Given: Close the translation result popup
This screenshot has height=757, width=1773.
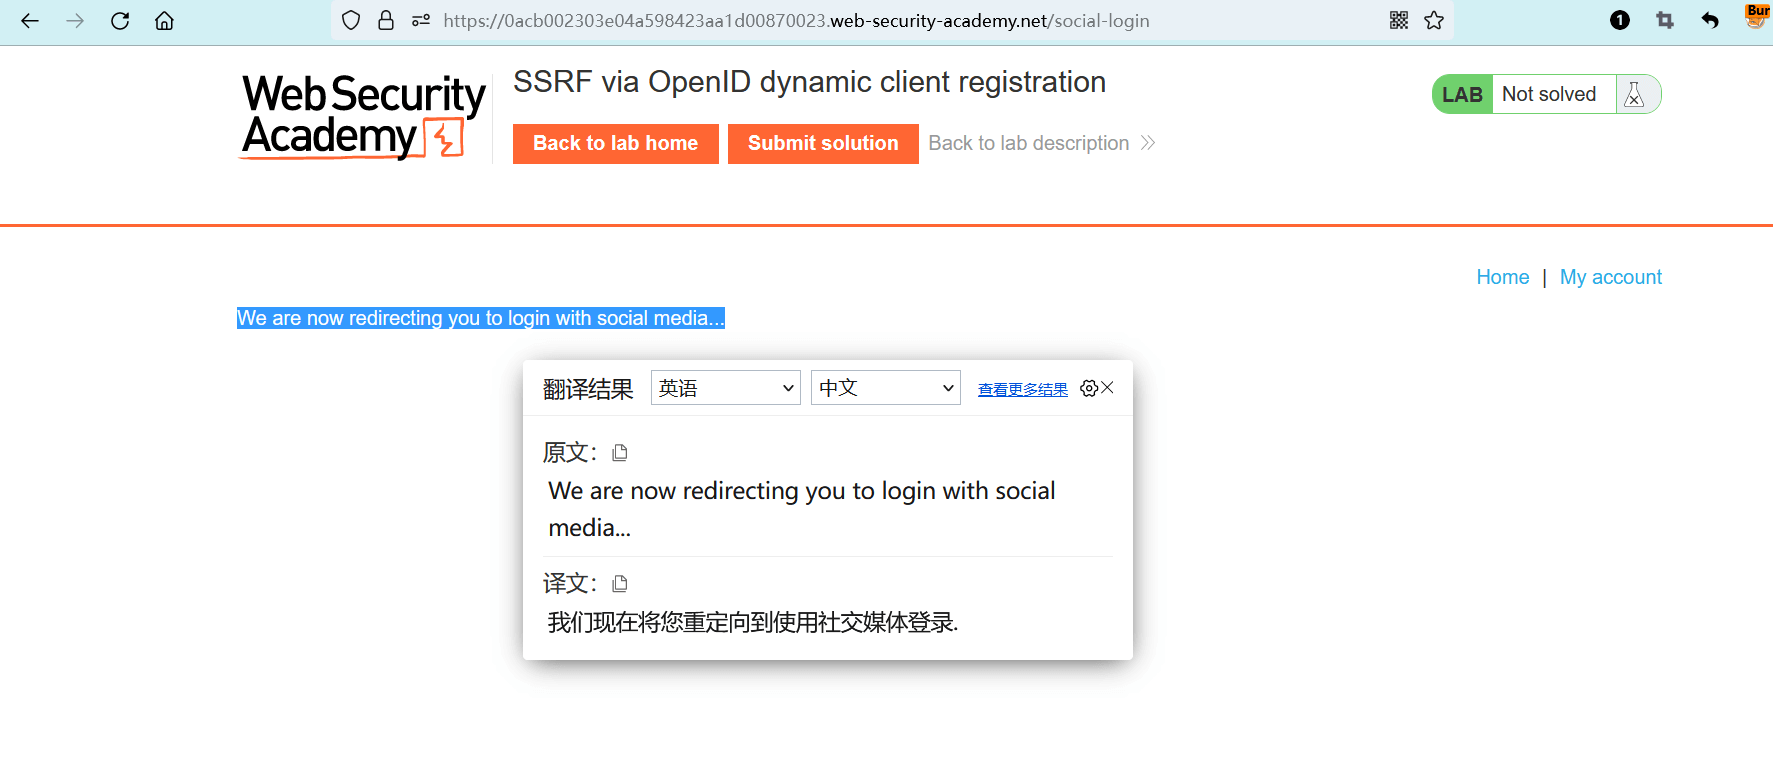Looking at the screenshot, I should coord(1108,388).
